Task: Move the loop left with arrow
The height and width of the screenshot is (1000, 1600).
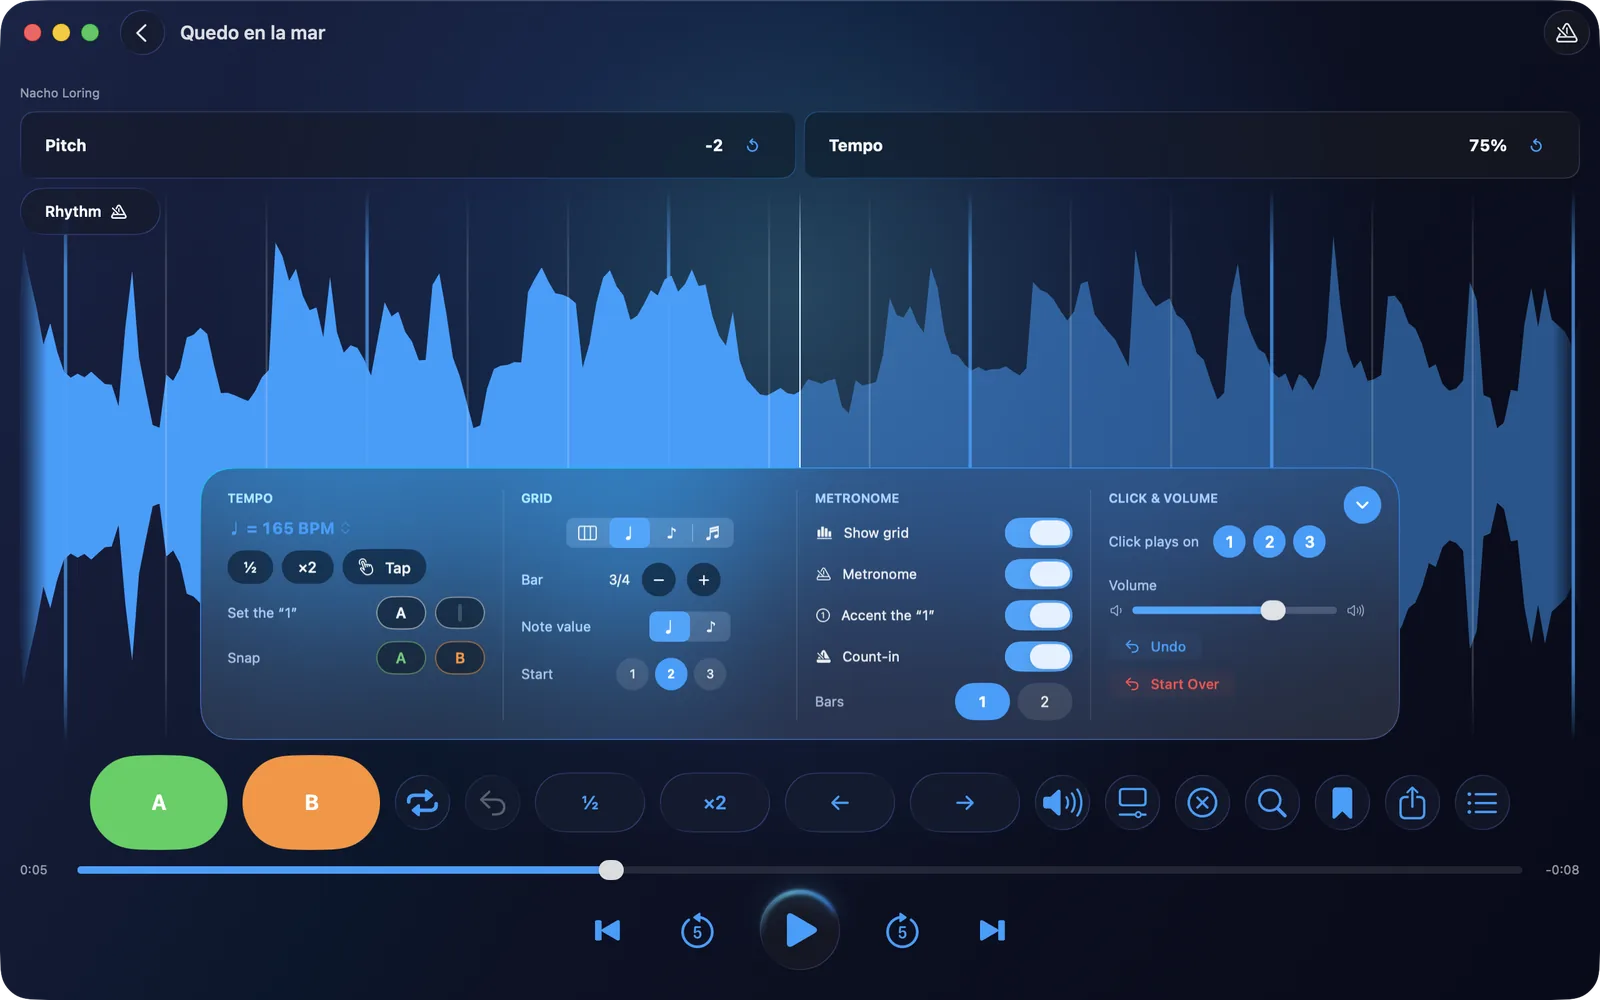Action: point(840,802)
